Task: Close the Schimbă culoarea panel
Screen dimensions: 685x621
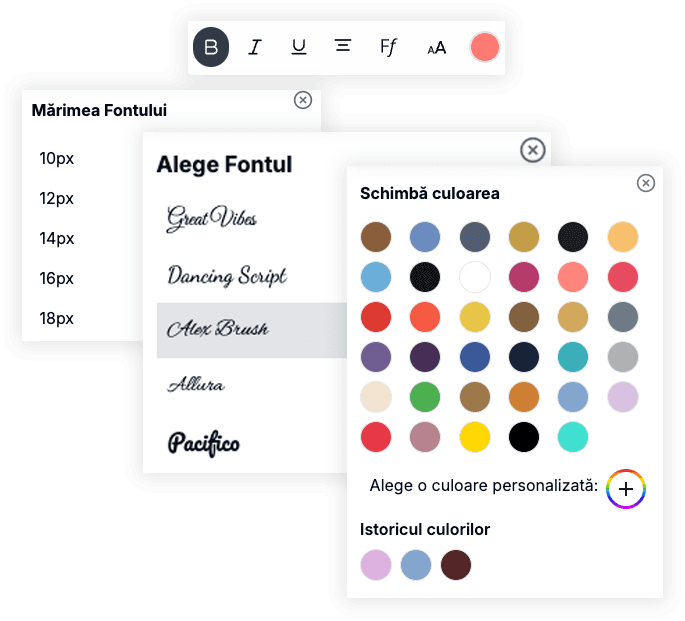Action: click(x=646, y=183)
